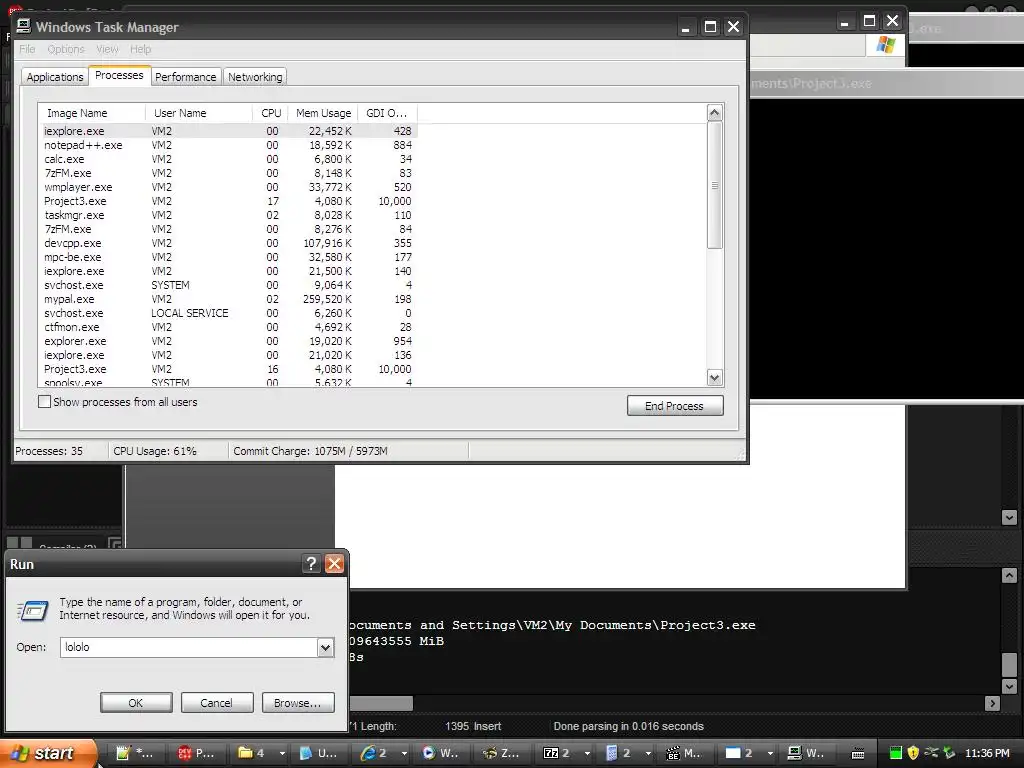Screen dimensions: 1024x768
Task: Select the taskmgr.exe process row
Action: (228, 216)
